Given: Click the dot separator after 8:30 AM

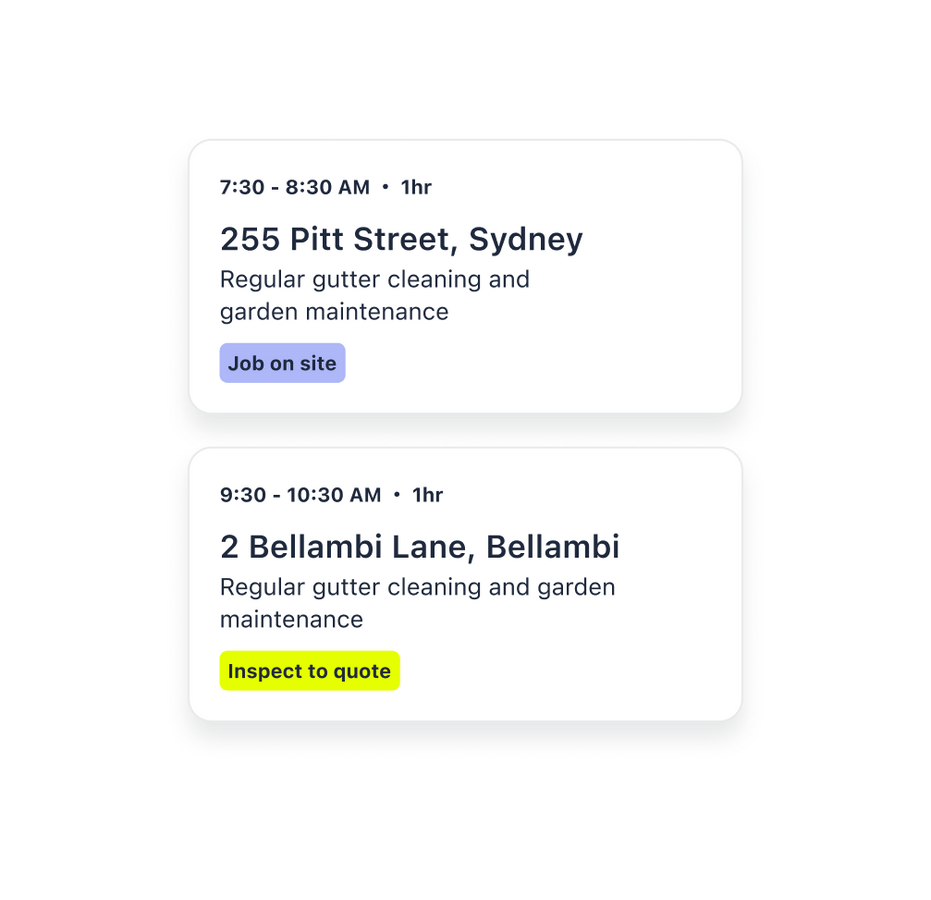Looking at the screenshot, I should coord(386,187).
